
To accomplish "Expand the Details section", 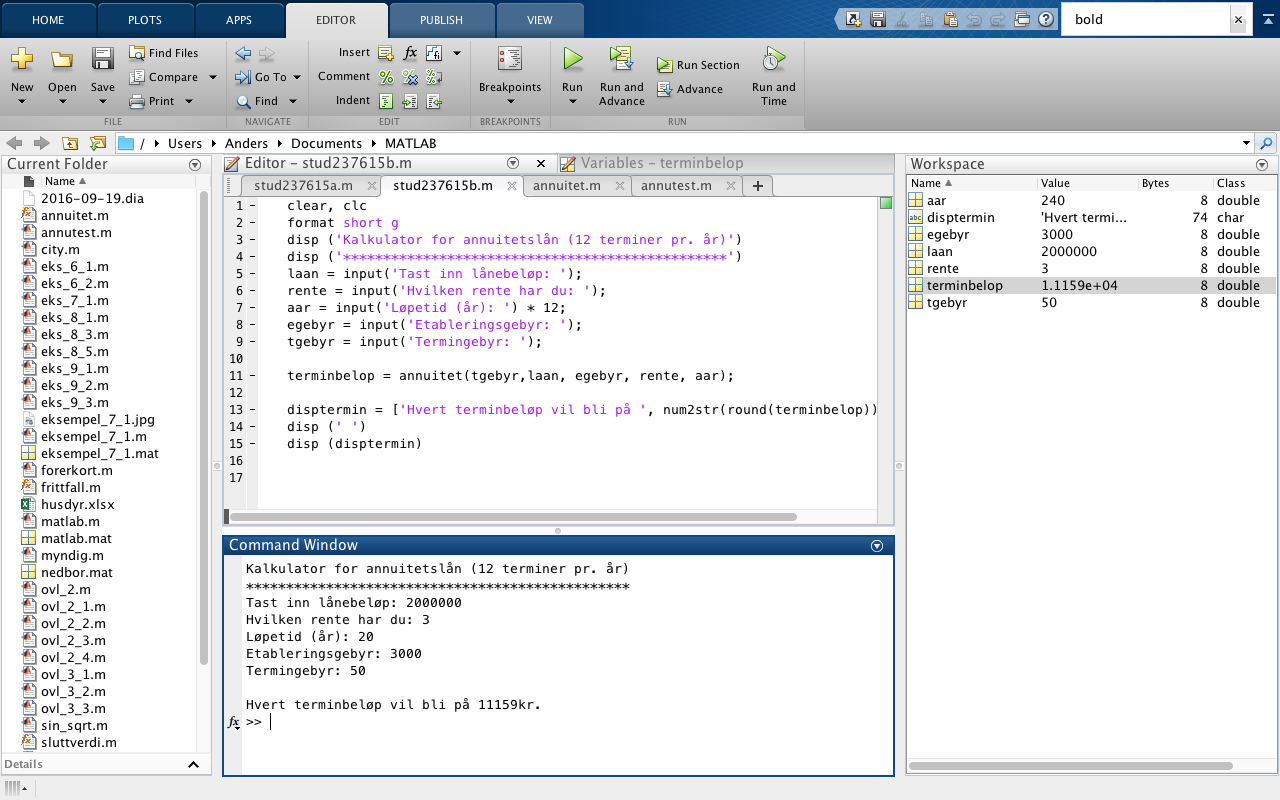I will tap(193, 764).
